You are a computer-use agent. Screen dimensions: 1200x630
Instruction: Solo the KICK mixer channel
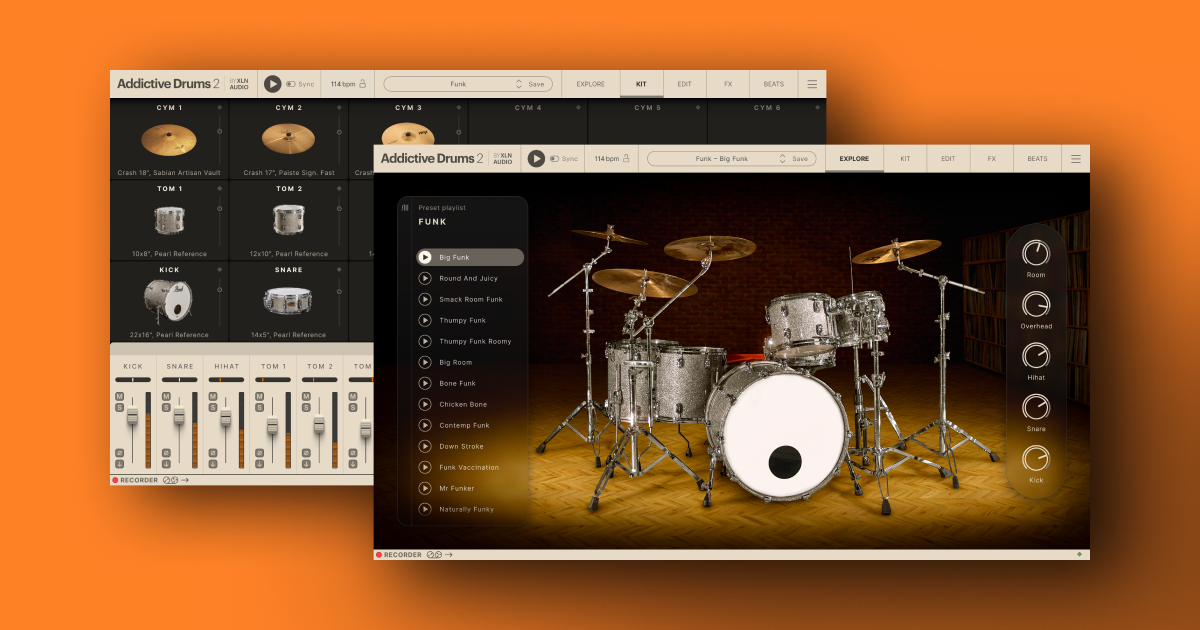click(x=119, y=407)
